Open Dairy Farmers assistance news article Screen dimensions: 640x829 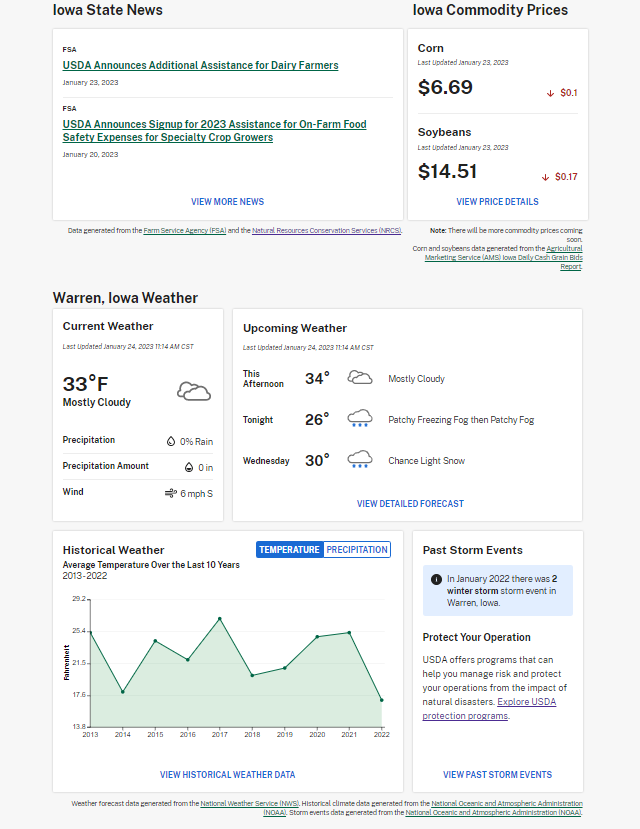[200, 66]
